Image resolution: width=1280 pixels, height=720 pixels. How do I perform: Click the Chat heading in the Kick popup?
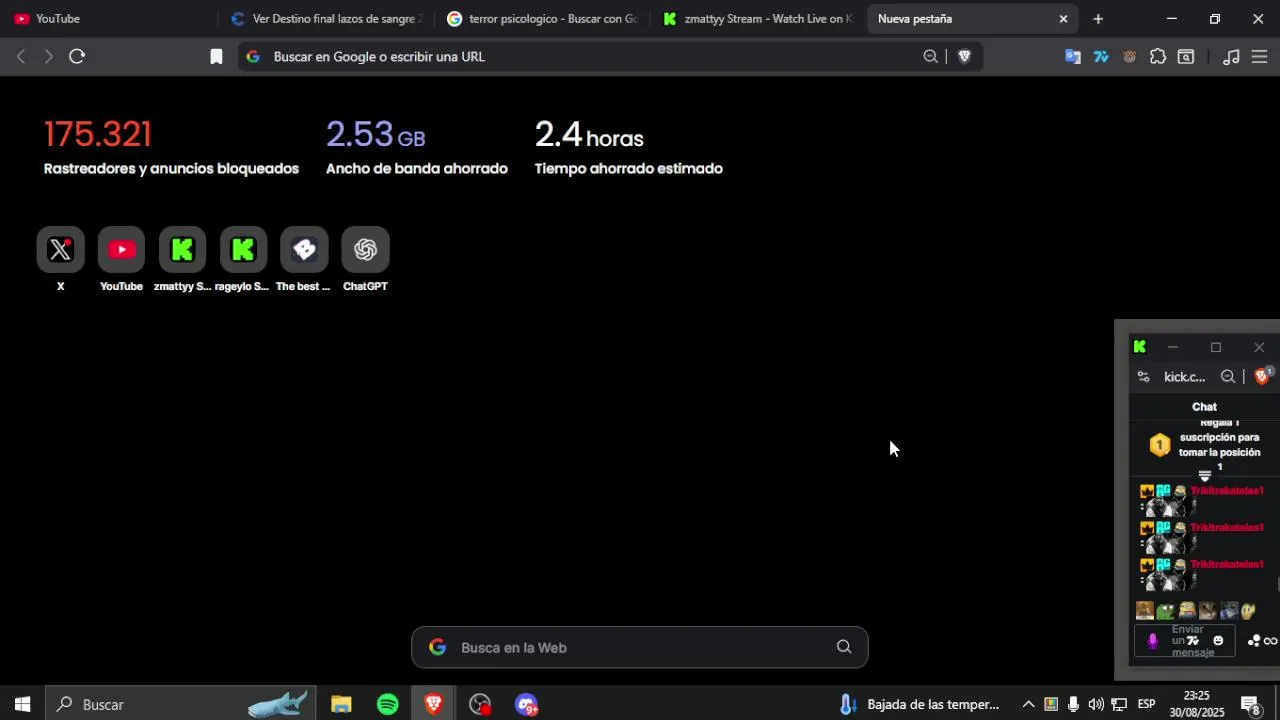point(1204,407)
